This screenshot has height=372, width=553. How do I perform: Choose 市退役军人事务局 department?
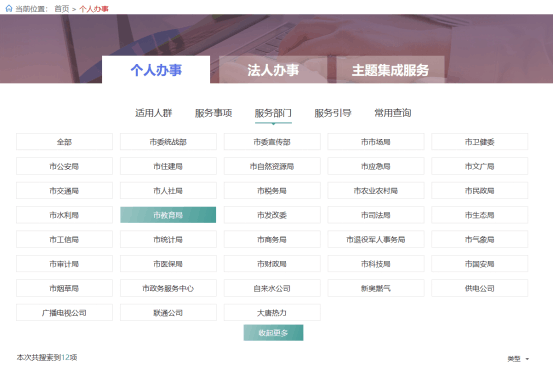[376, 239]
